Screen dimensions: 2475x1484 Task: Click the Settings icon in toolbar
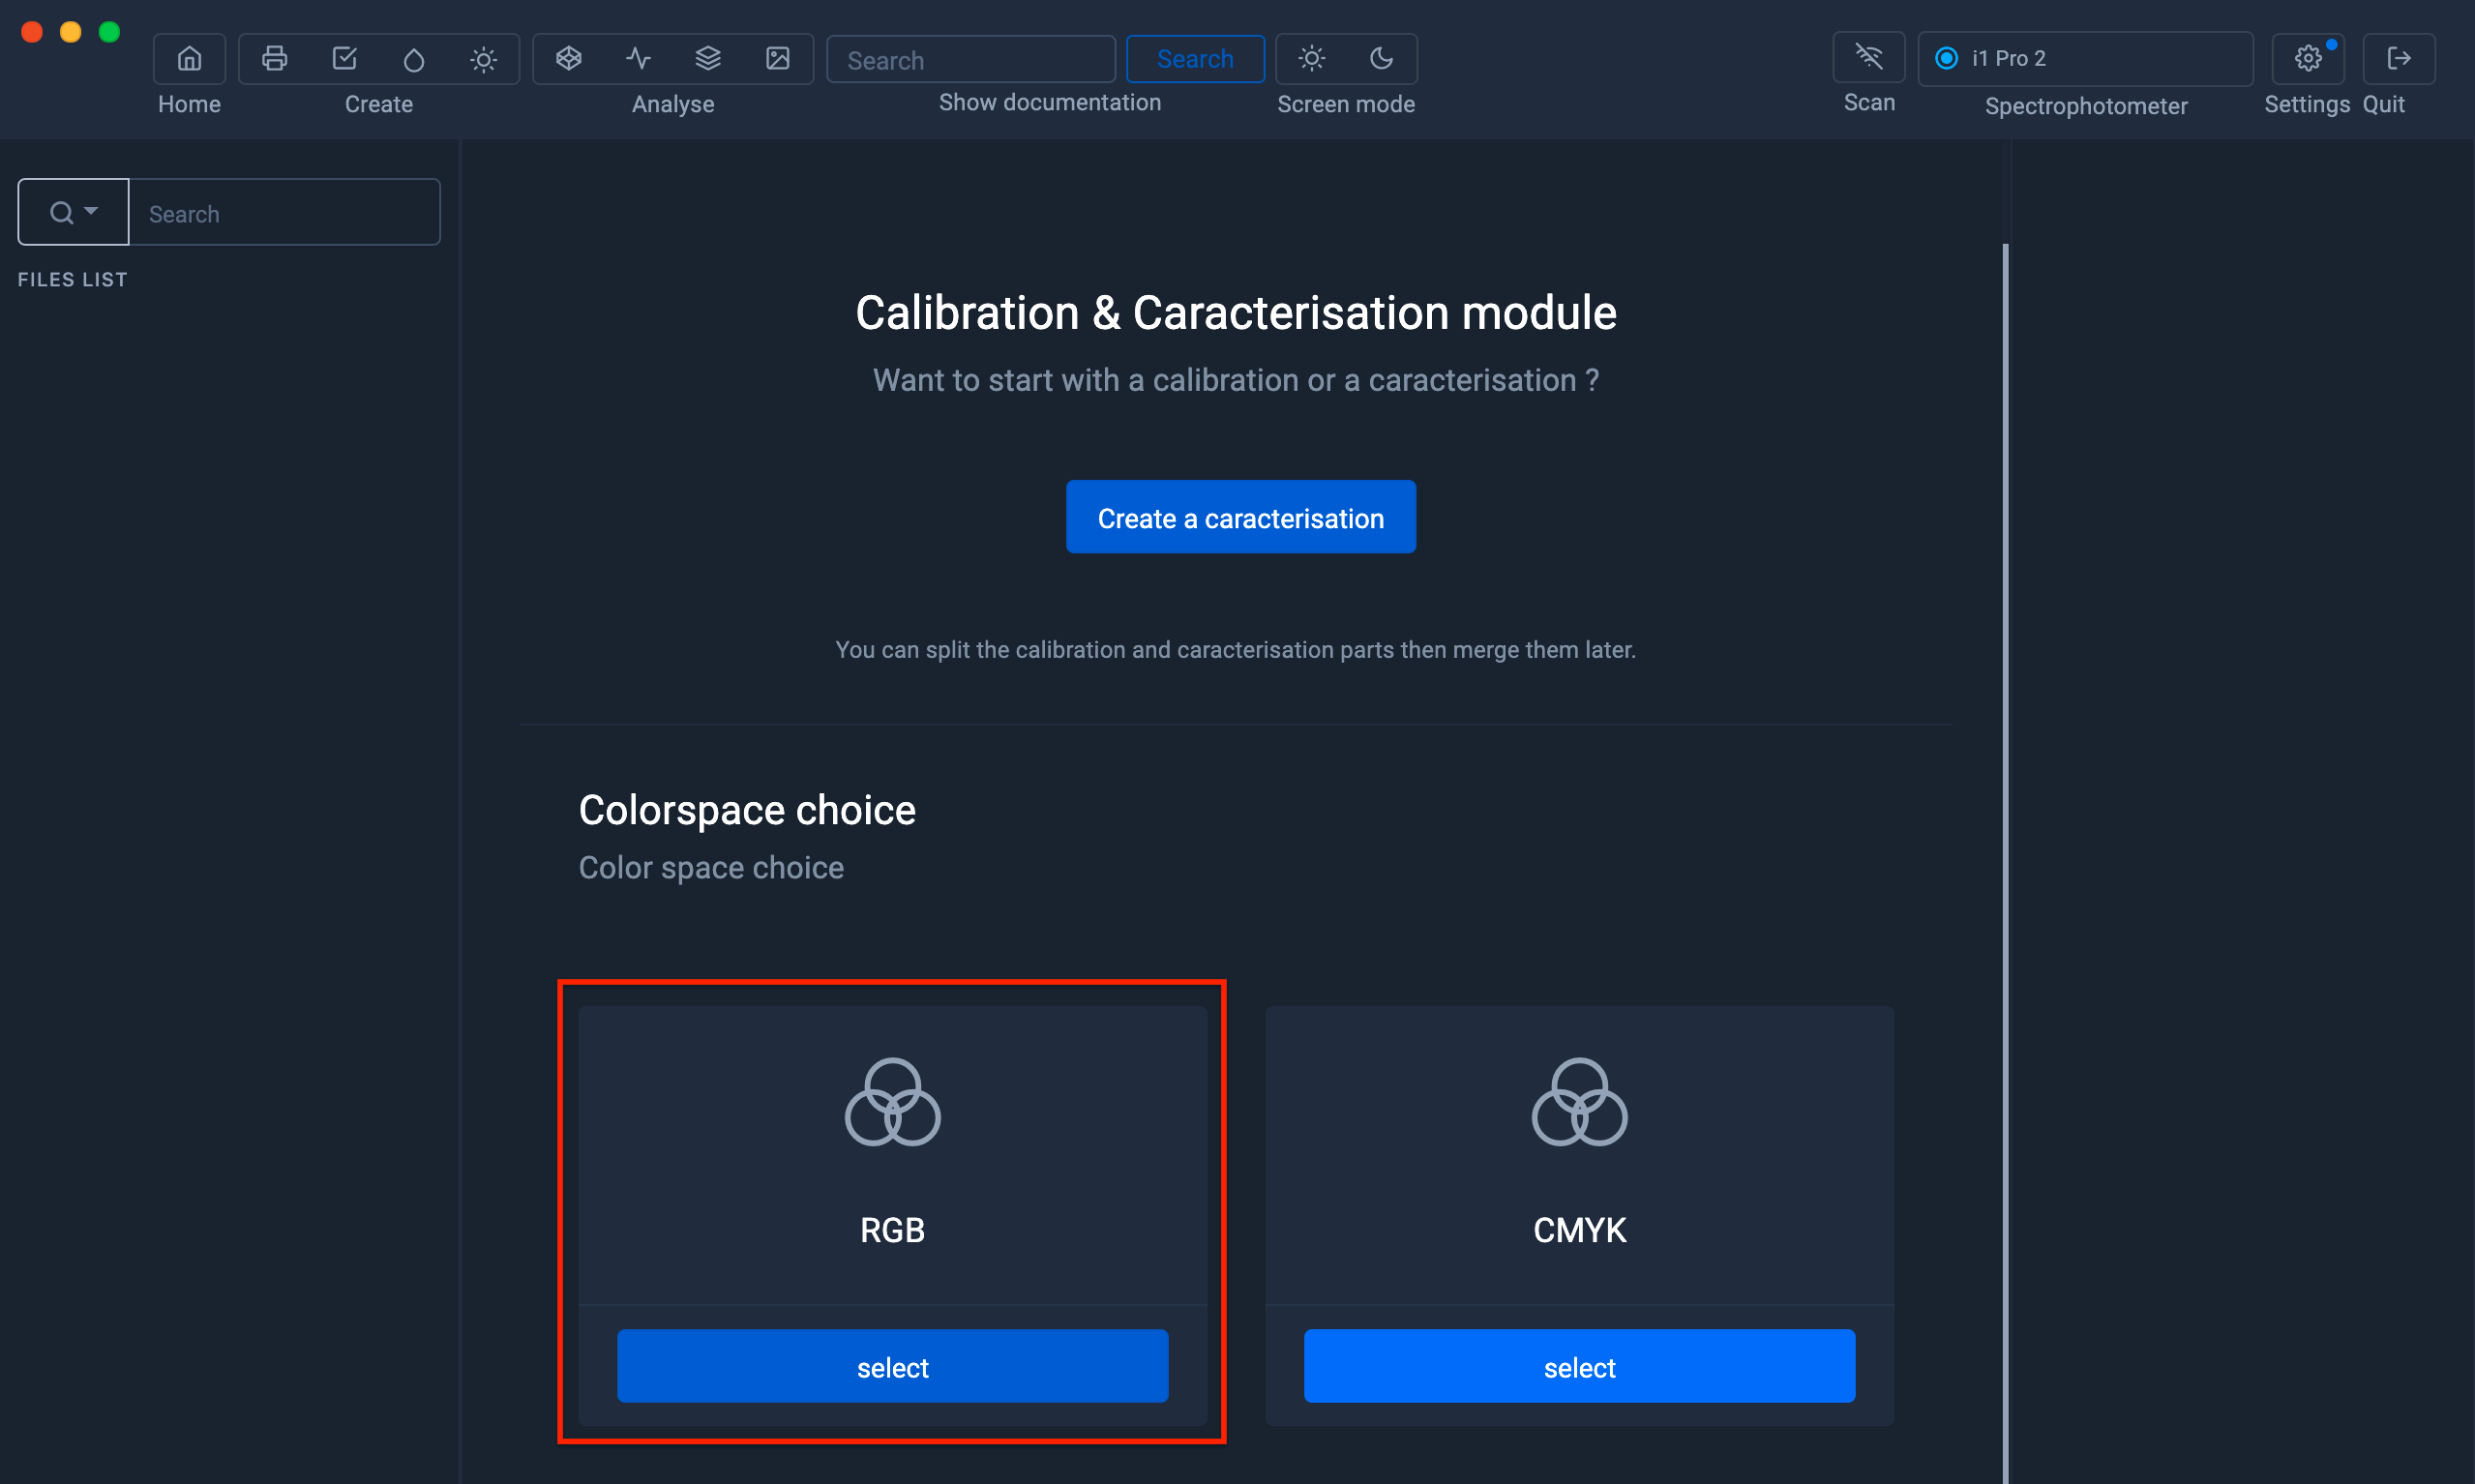tap(2308, 58)
